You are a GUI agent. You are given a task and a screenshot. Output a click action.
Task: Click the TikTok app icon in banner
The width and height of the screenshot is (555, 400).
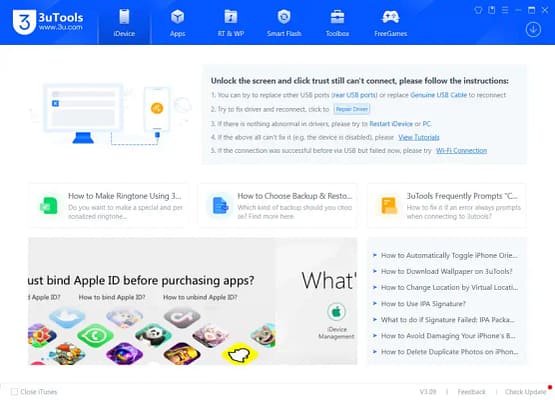tap(182, 317)
